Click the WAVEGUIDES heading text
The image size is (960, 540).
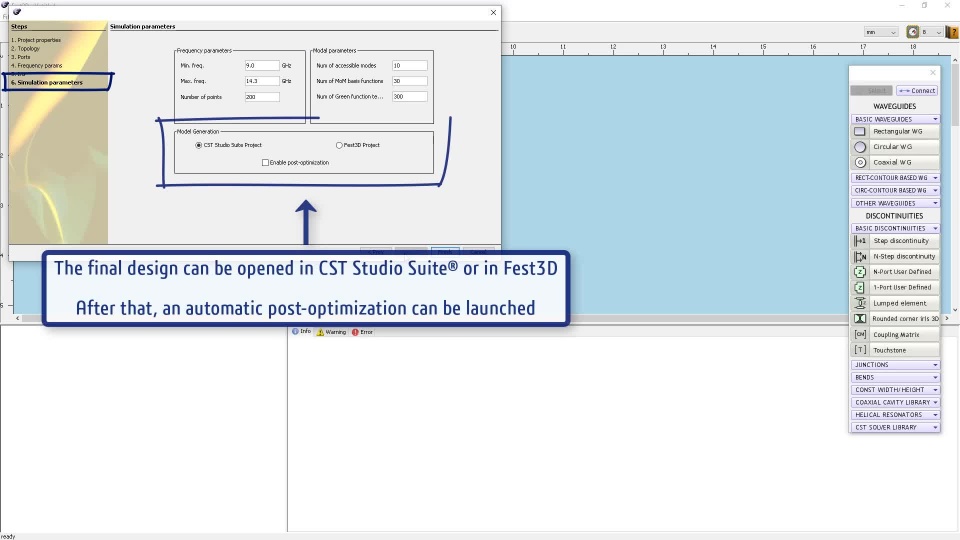(x=894, y=106)
